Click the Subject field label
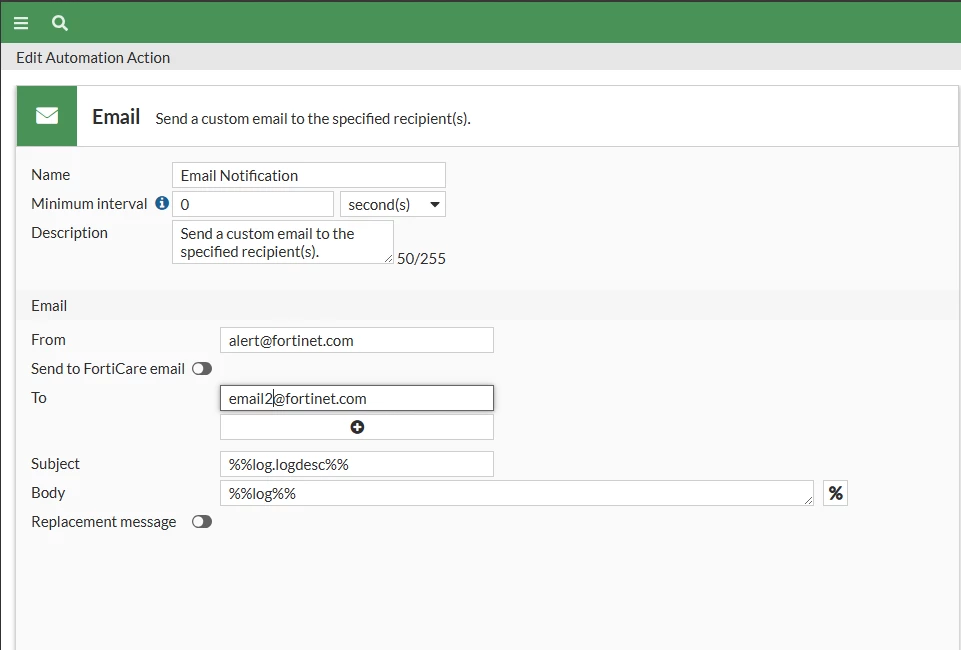 pos(55,464)
